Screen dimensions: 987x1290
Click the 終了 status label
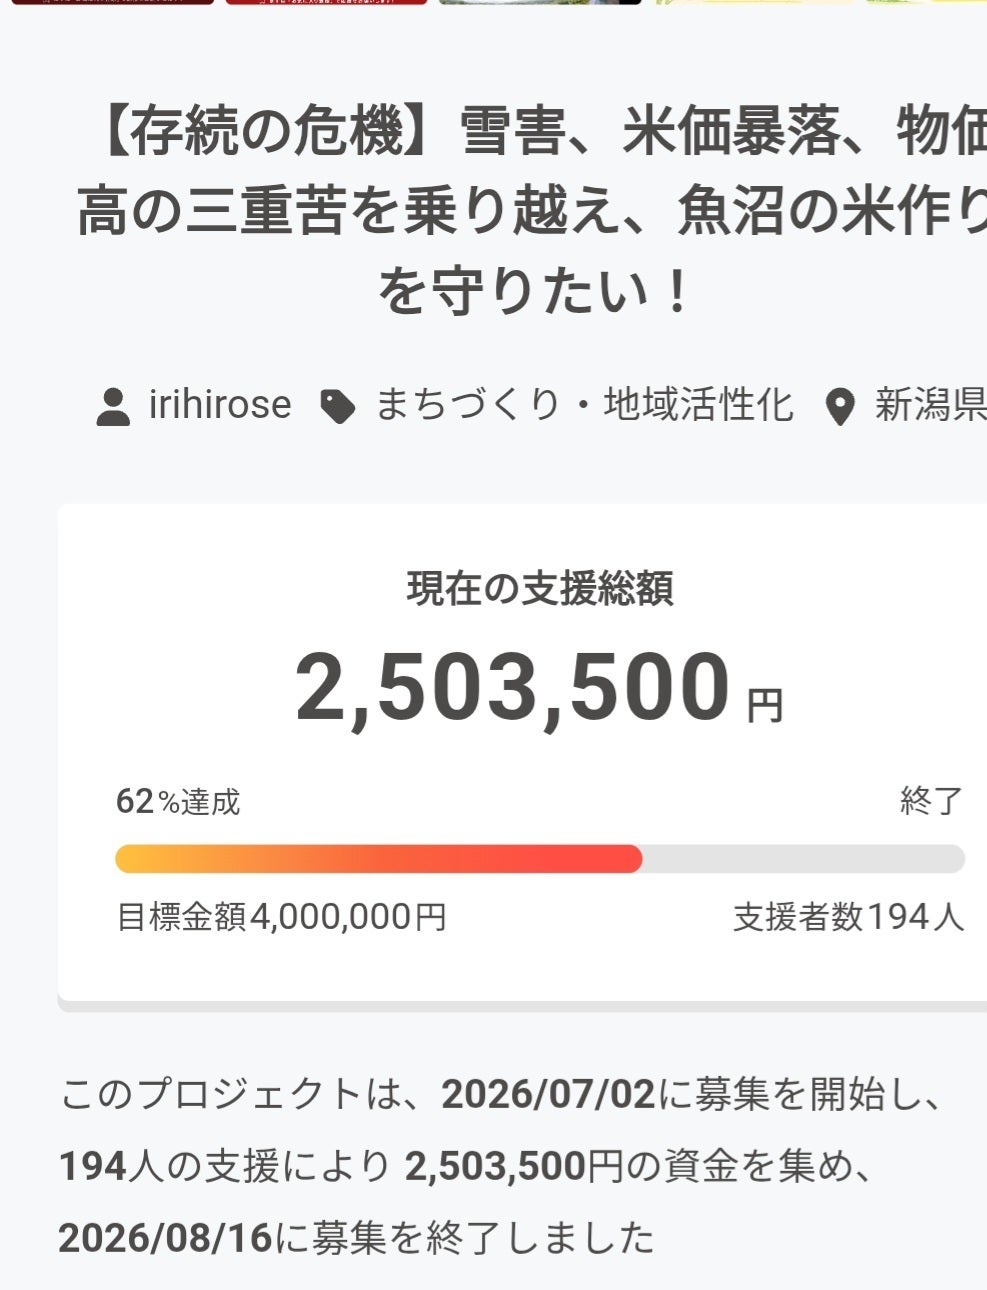[x=931, y=800]
